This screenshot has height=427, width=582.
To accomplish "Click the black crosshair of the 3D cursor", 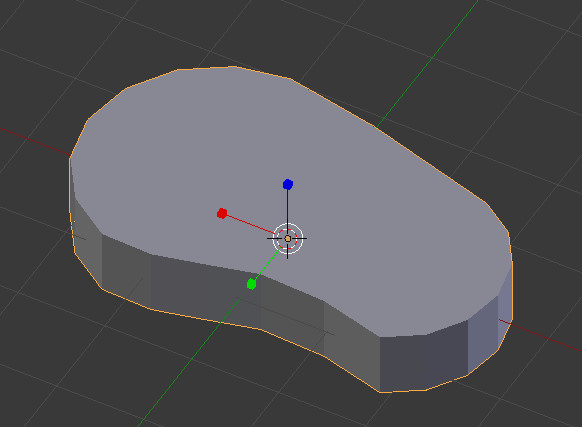I will coord(288,239).
